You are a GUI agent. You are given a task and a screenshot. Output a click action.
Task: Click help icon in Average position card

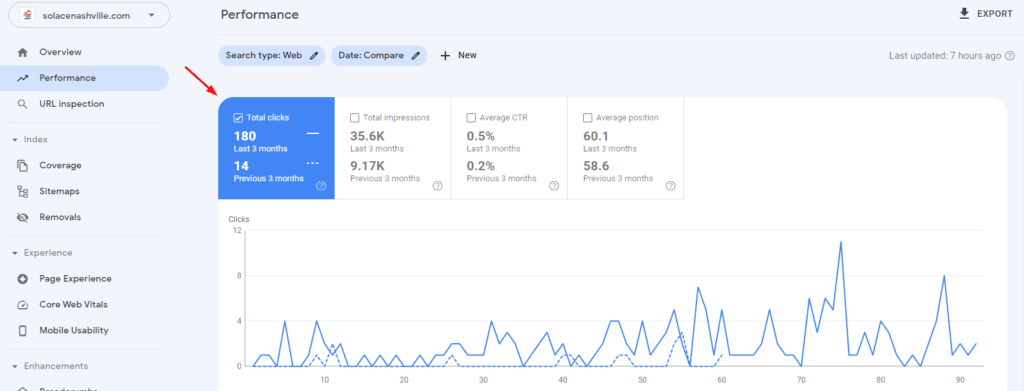click(670, 186)
